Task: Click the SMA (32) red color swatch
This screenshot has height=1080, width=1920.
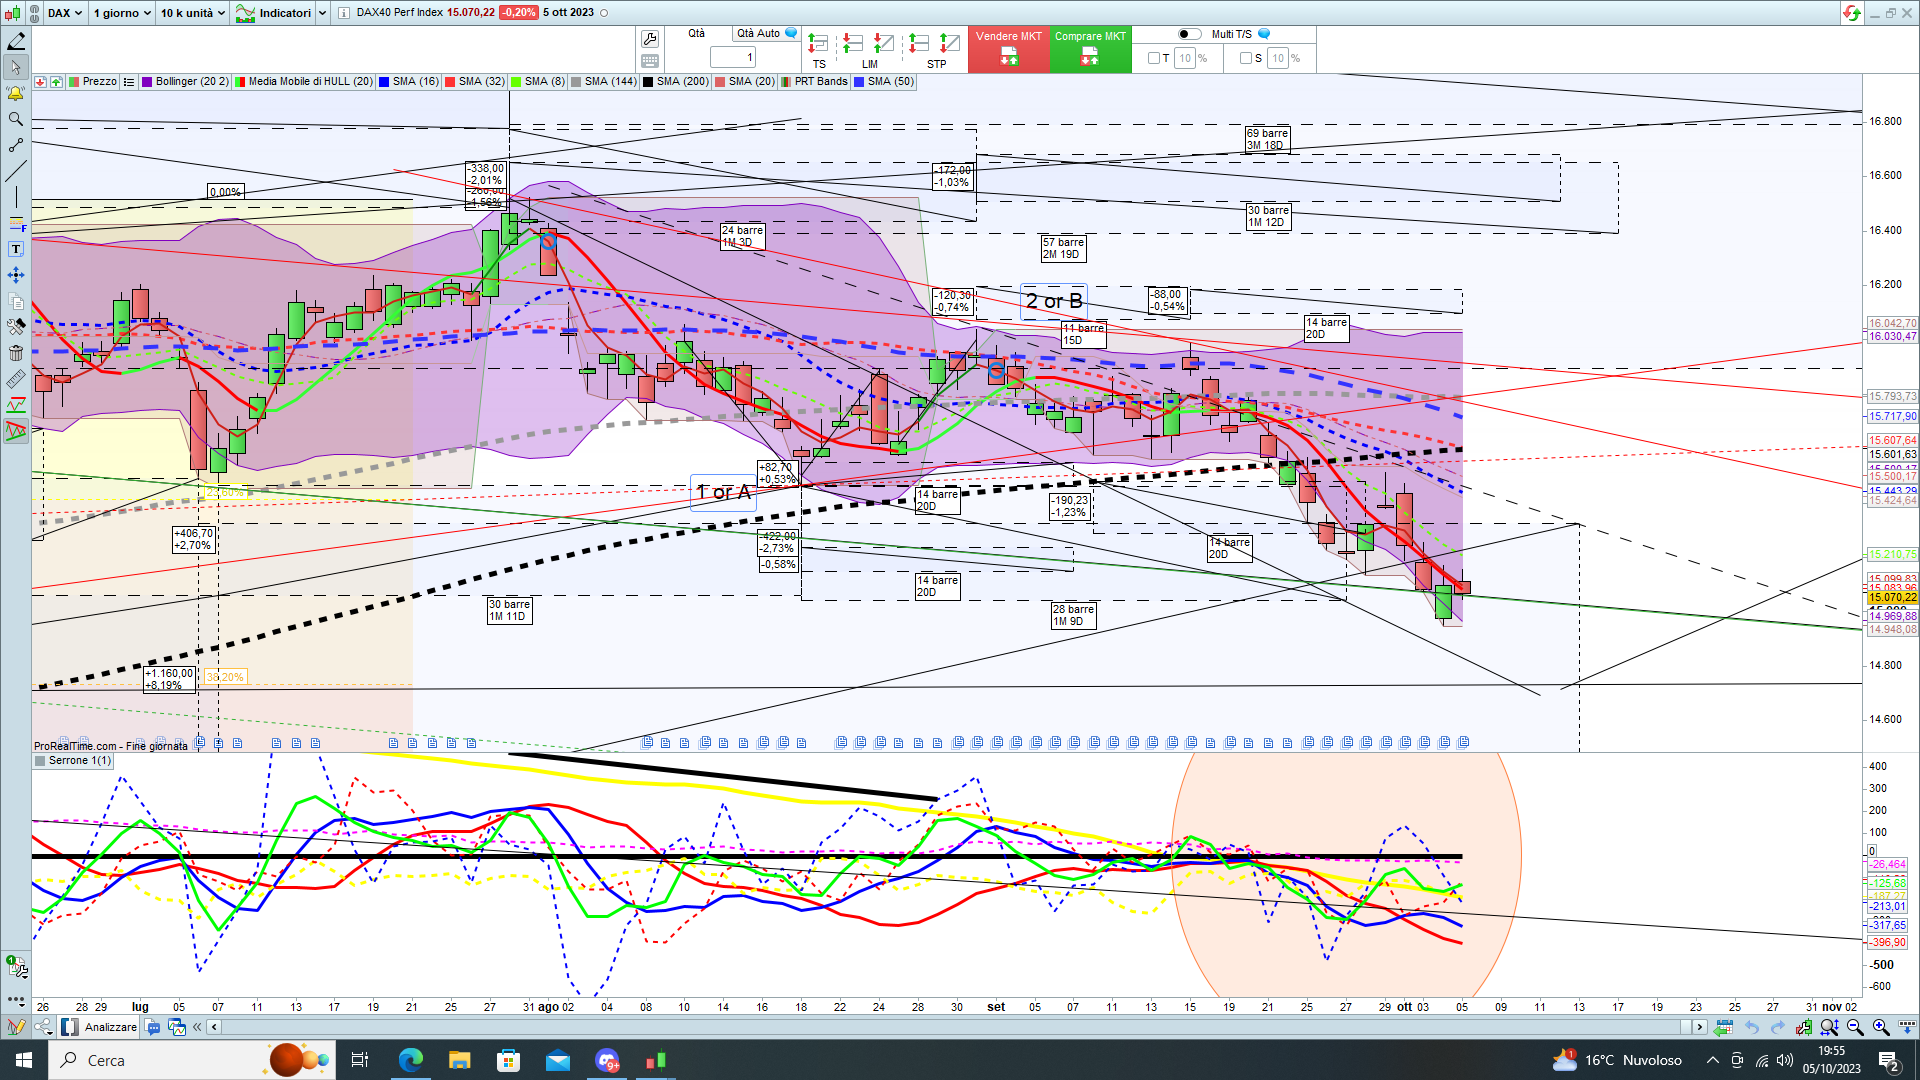Action: (x=451, y=82)
